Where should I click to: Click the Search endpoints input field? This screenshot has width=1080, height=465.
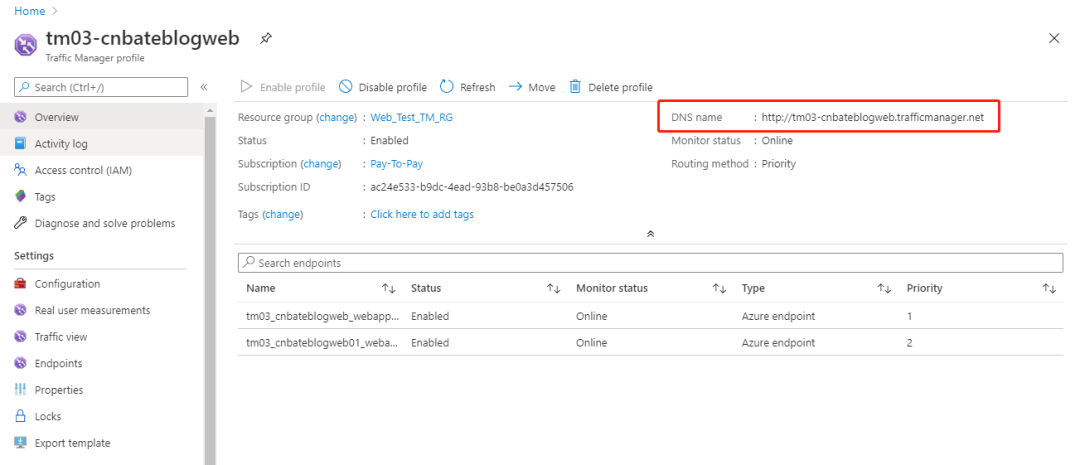(650, 263)
